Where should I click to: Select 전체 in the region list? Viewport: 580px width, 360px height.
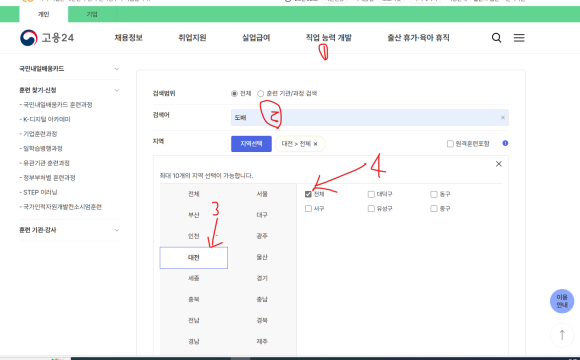(193, 194)
